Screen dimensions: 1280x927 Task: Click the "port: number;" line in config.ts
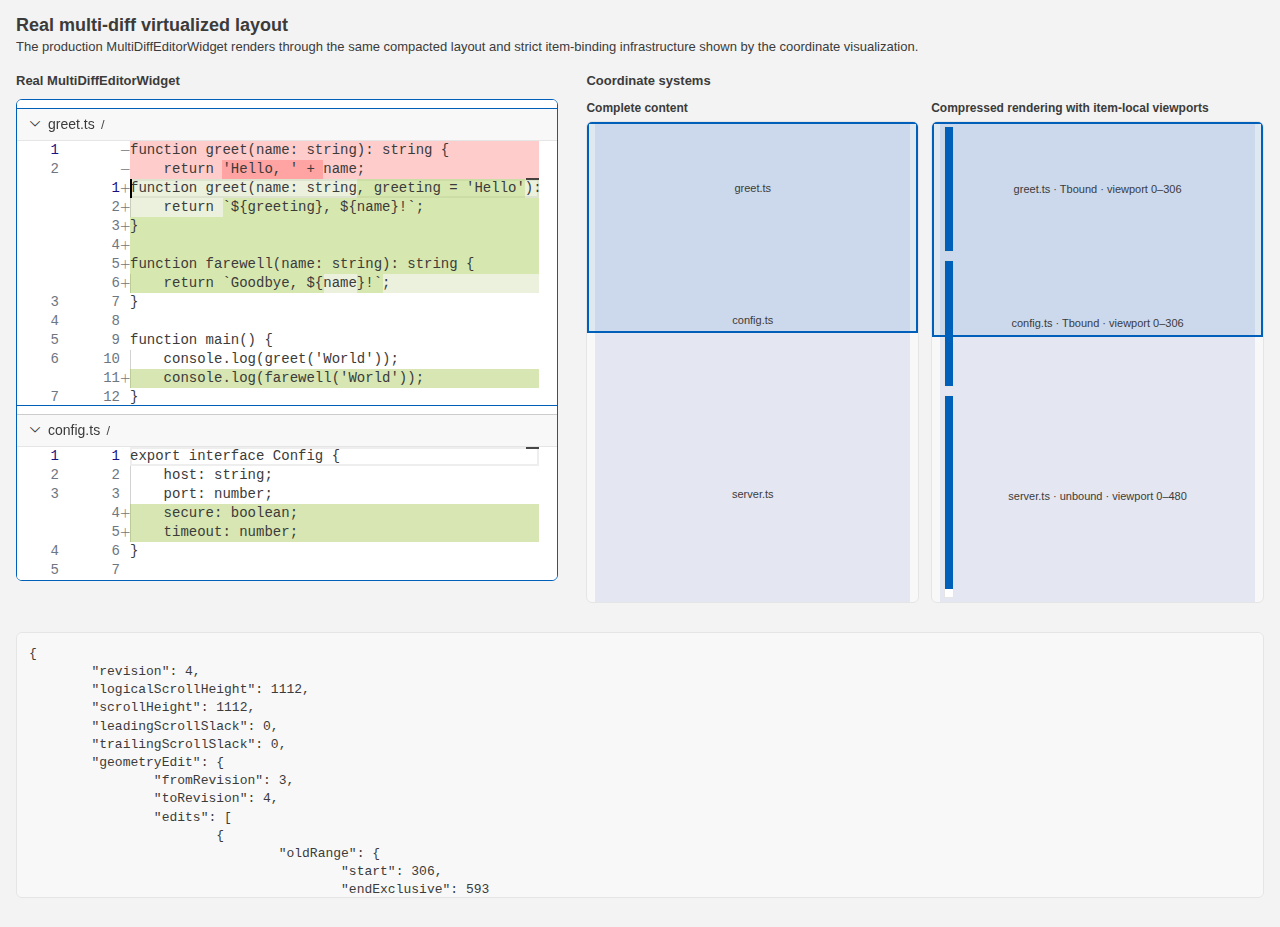(218, 494)
